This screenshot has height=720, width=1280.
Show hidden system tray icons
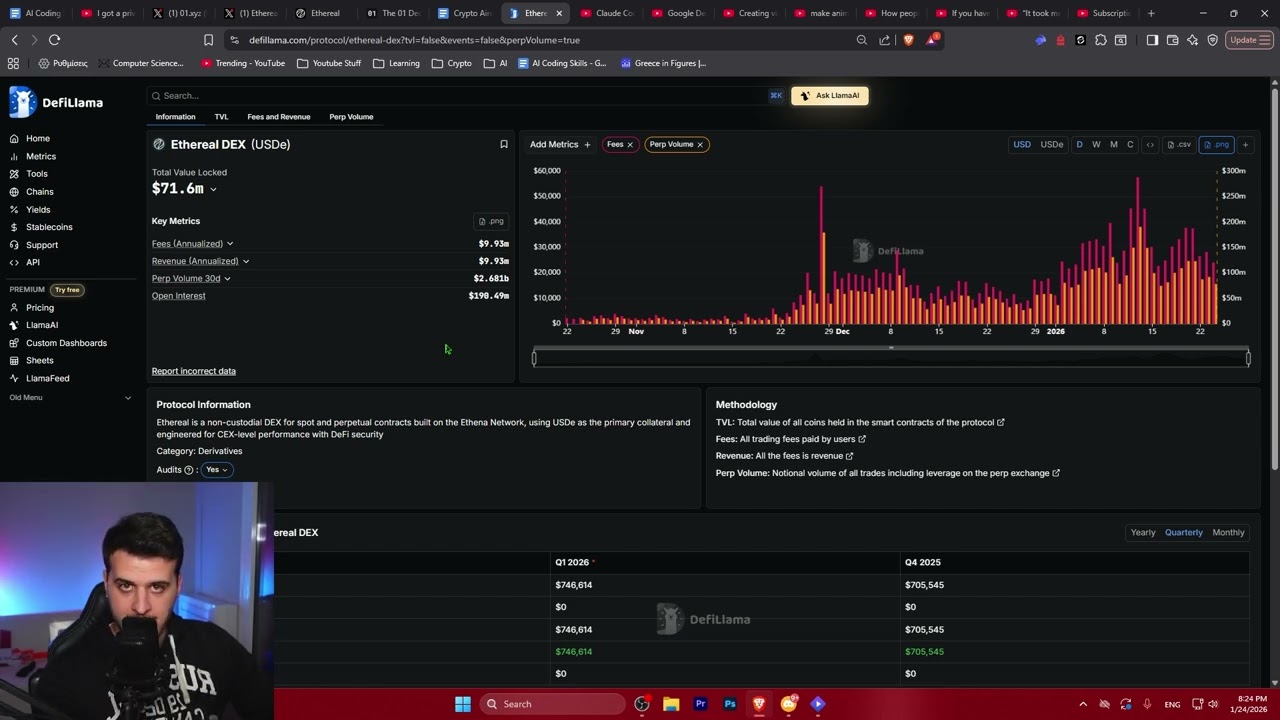point(1082,704)
